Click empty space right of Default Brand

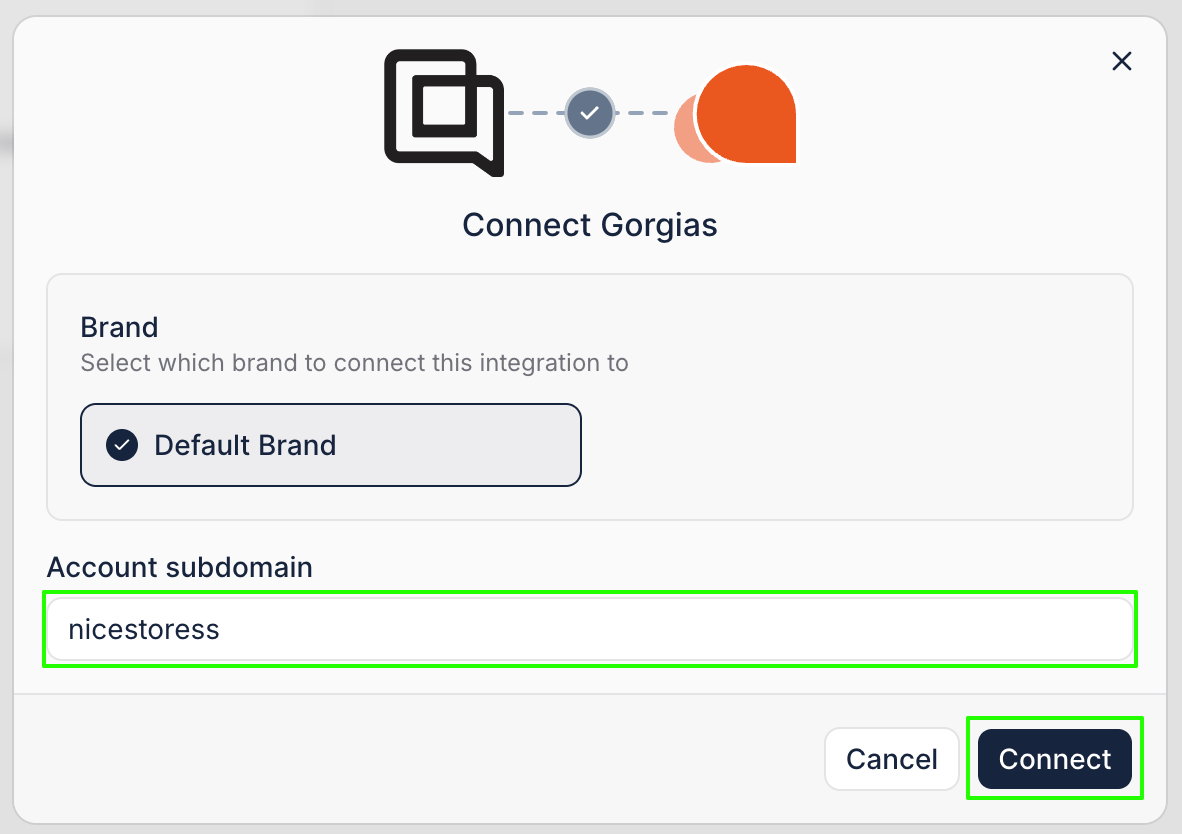pos(850,445)
